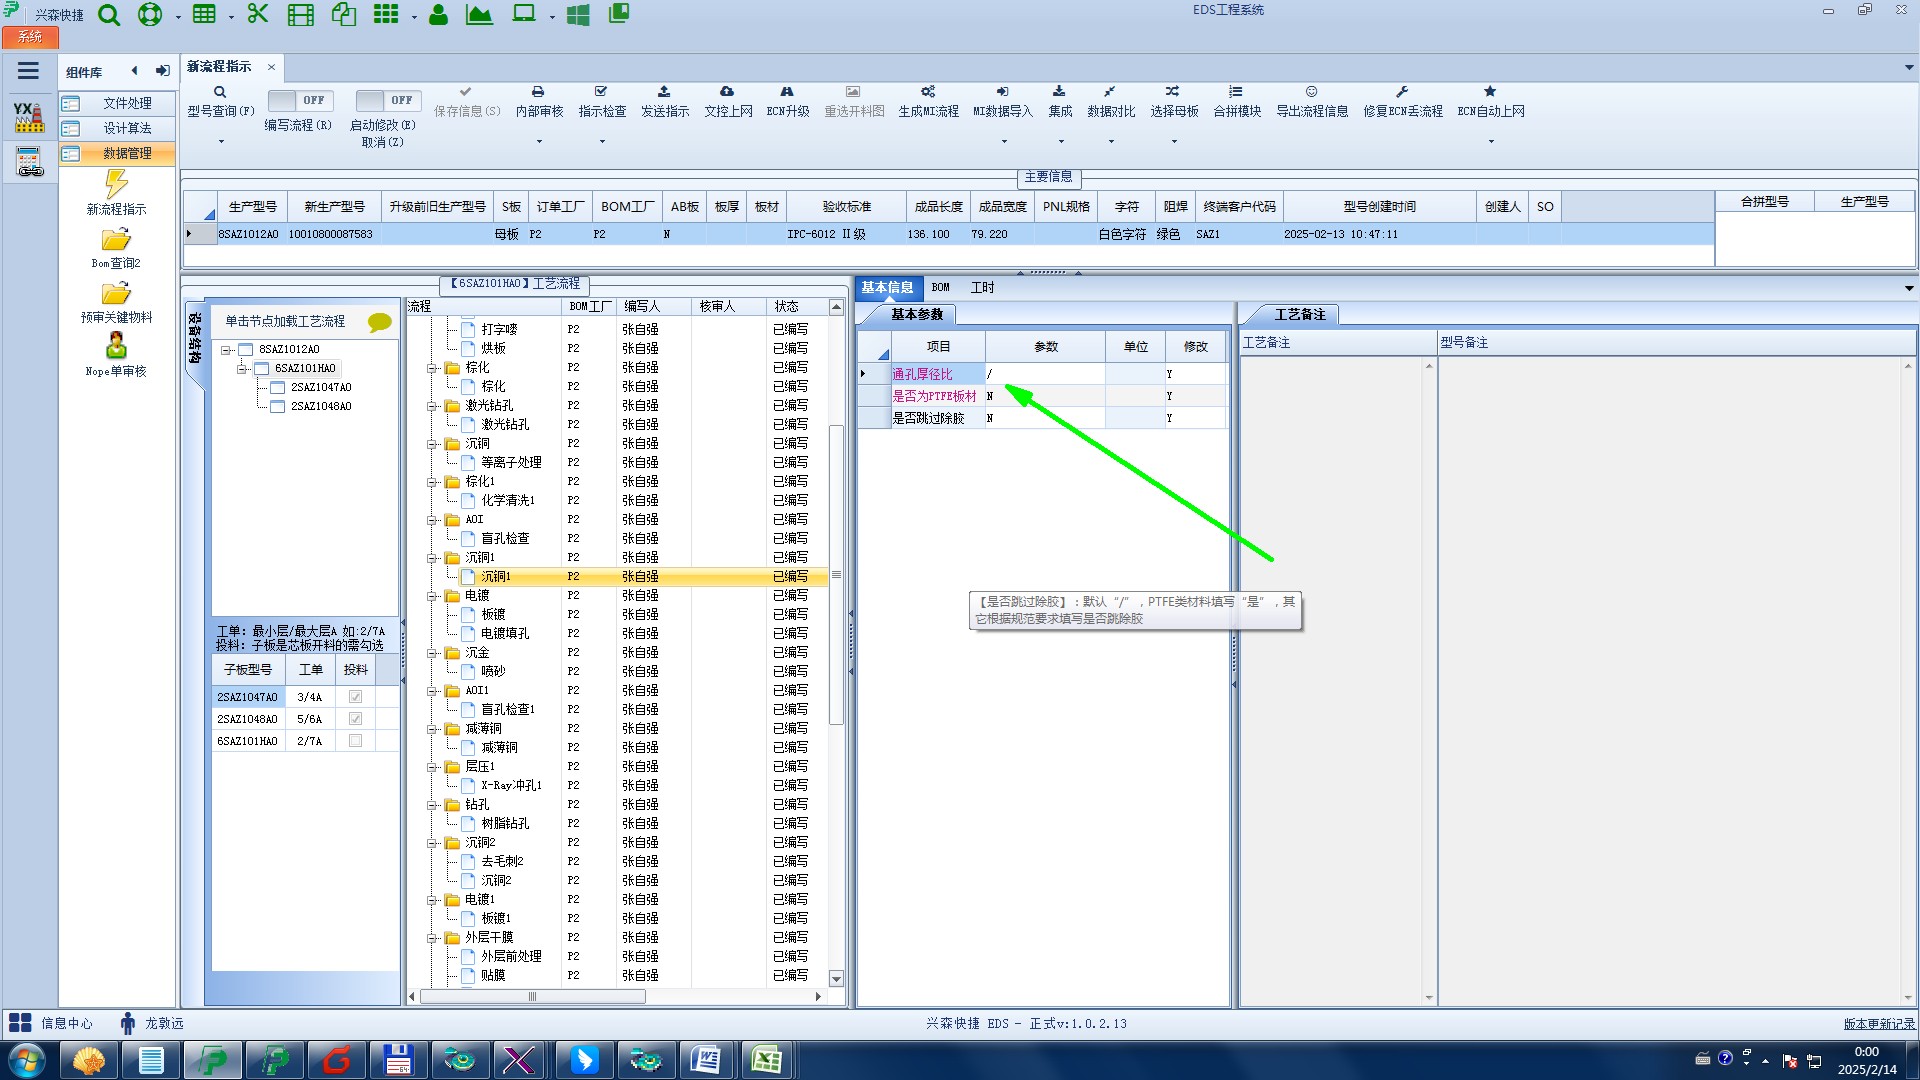1920x1080 pixels.
Task: Toggle 投料 checkbox for 6SAZ101HA0
Action: 355,741
